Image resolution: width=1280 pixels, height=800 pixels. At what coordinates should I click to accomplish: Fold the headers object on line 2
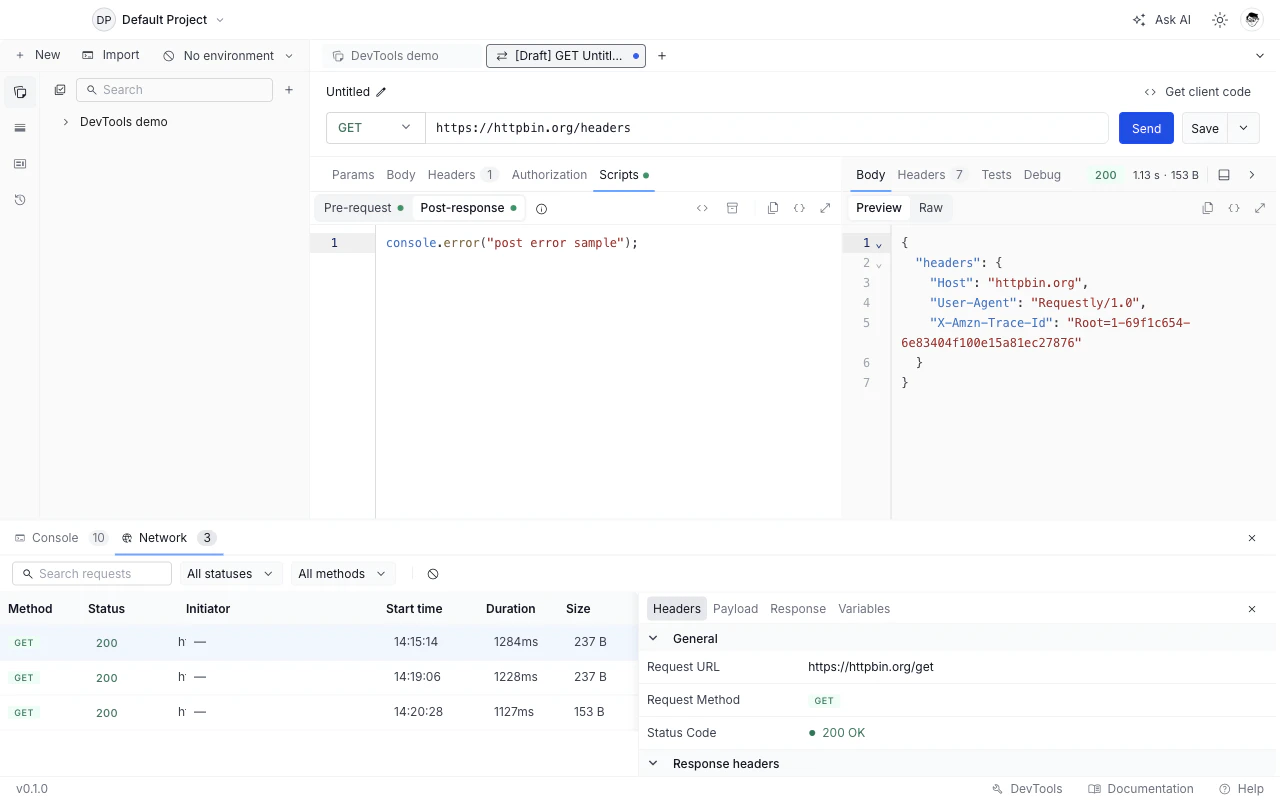click(879, 264)
